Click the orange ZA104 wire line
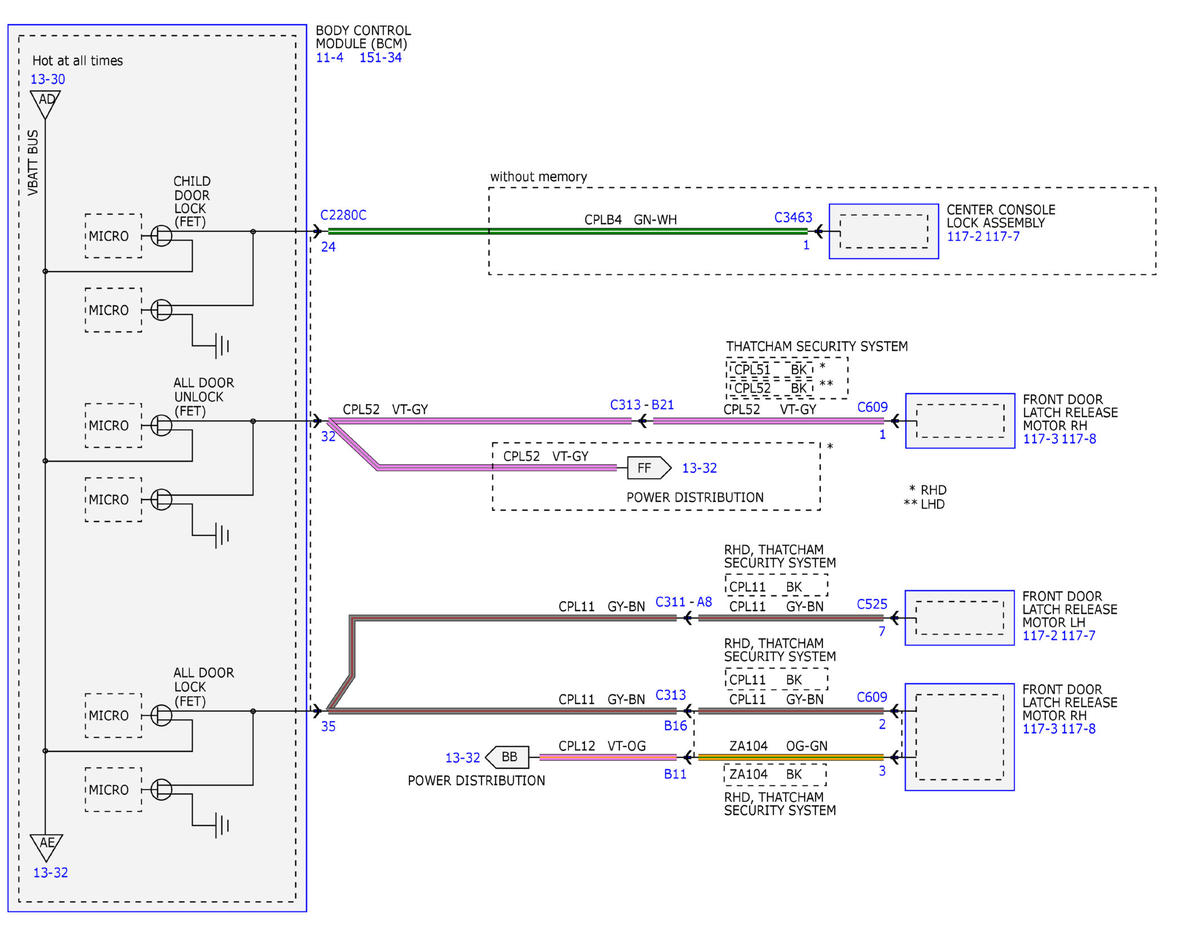Image resolution: width=1200 pixels, height=927 pixels. click(790, 757)
